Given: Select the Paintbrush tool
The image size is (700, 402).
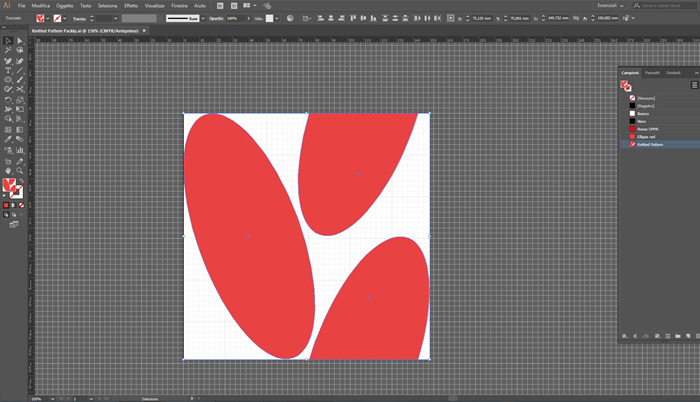Looking at the screenshot, I should (x=20, y=80).
